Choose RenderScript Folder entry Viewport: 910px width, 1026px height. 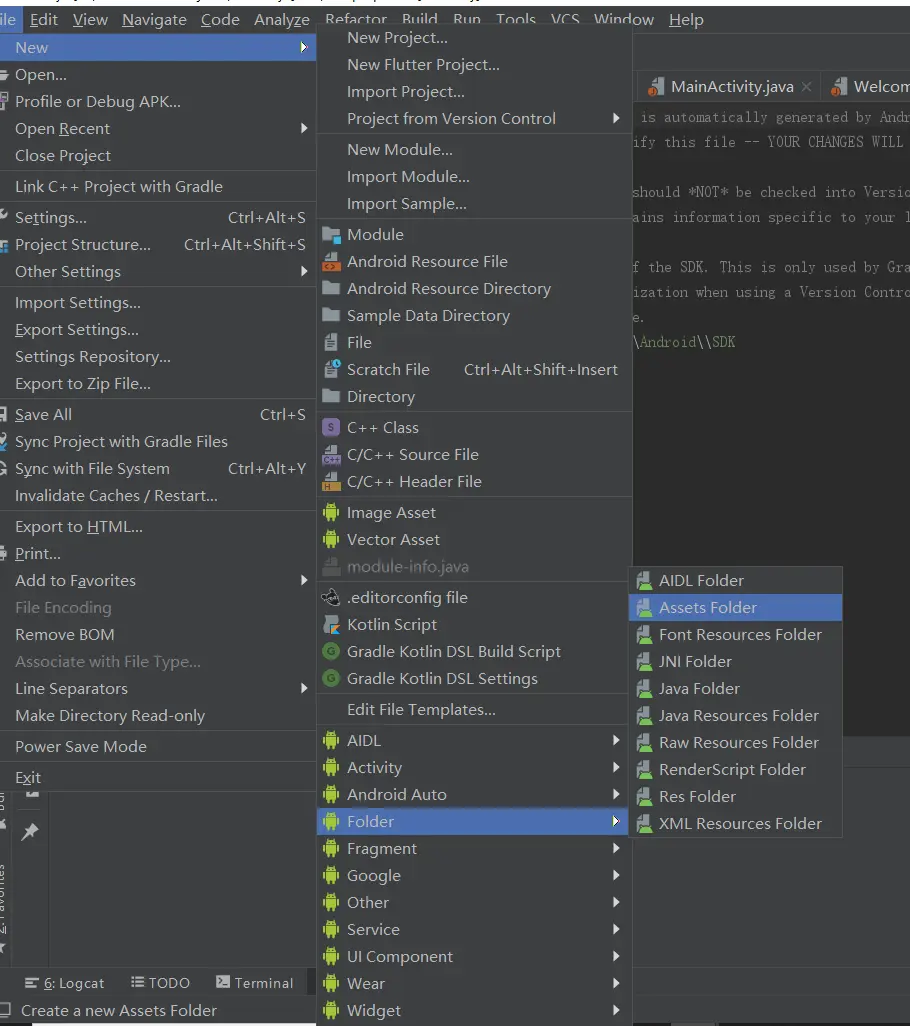click(x=735, y=770)
